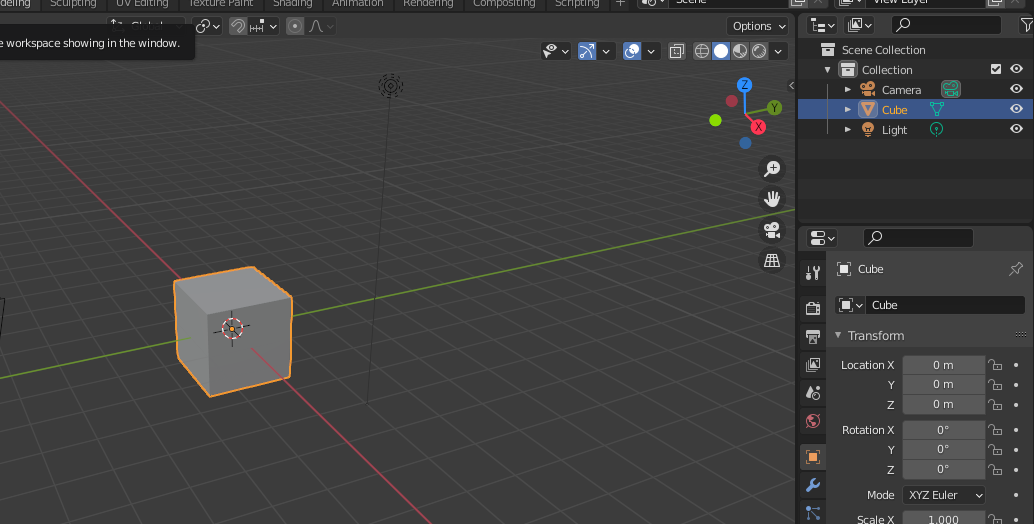
Task: Open the outliner filter funnel
Action: [x=1026, y=25]
